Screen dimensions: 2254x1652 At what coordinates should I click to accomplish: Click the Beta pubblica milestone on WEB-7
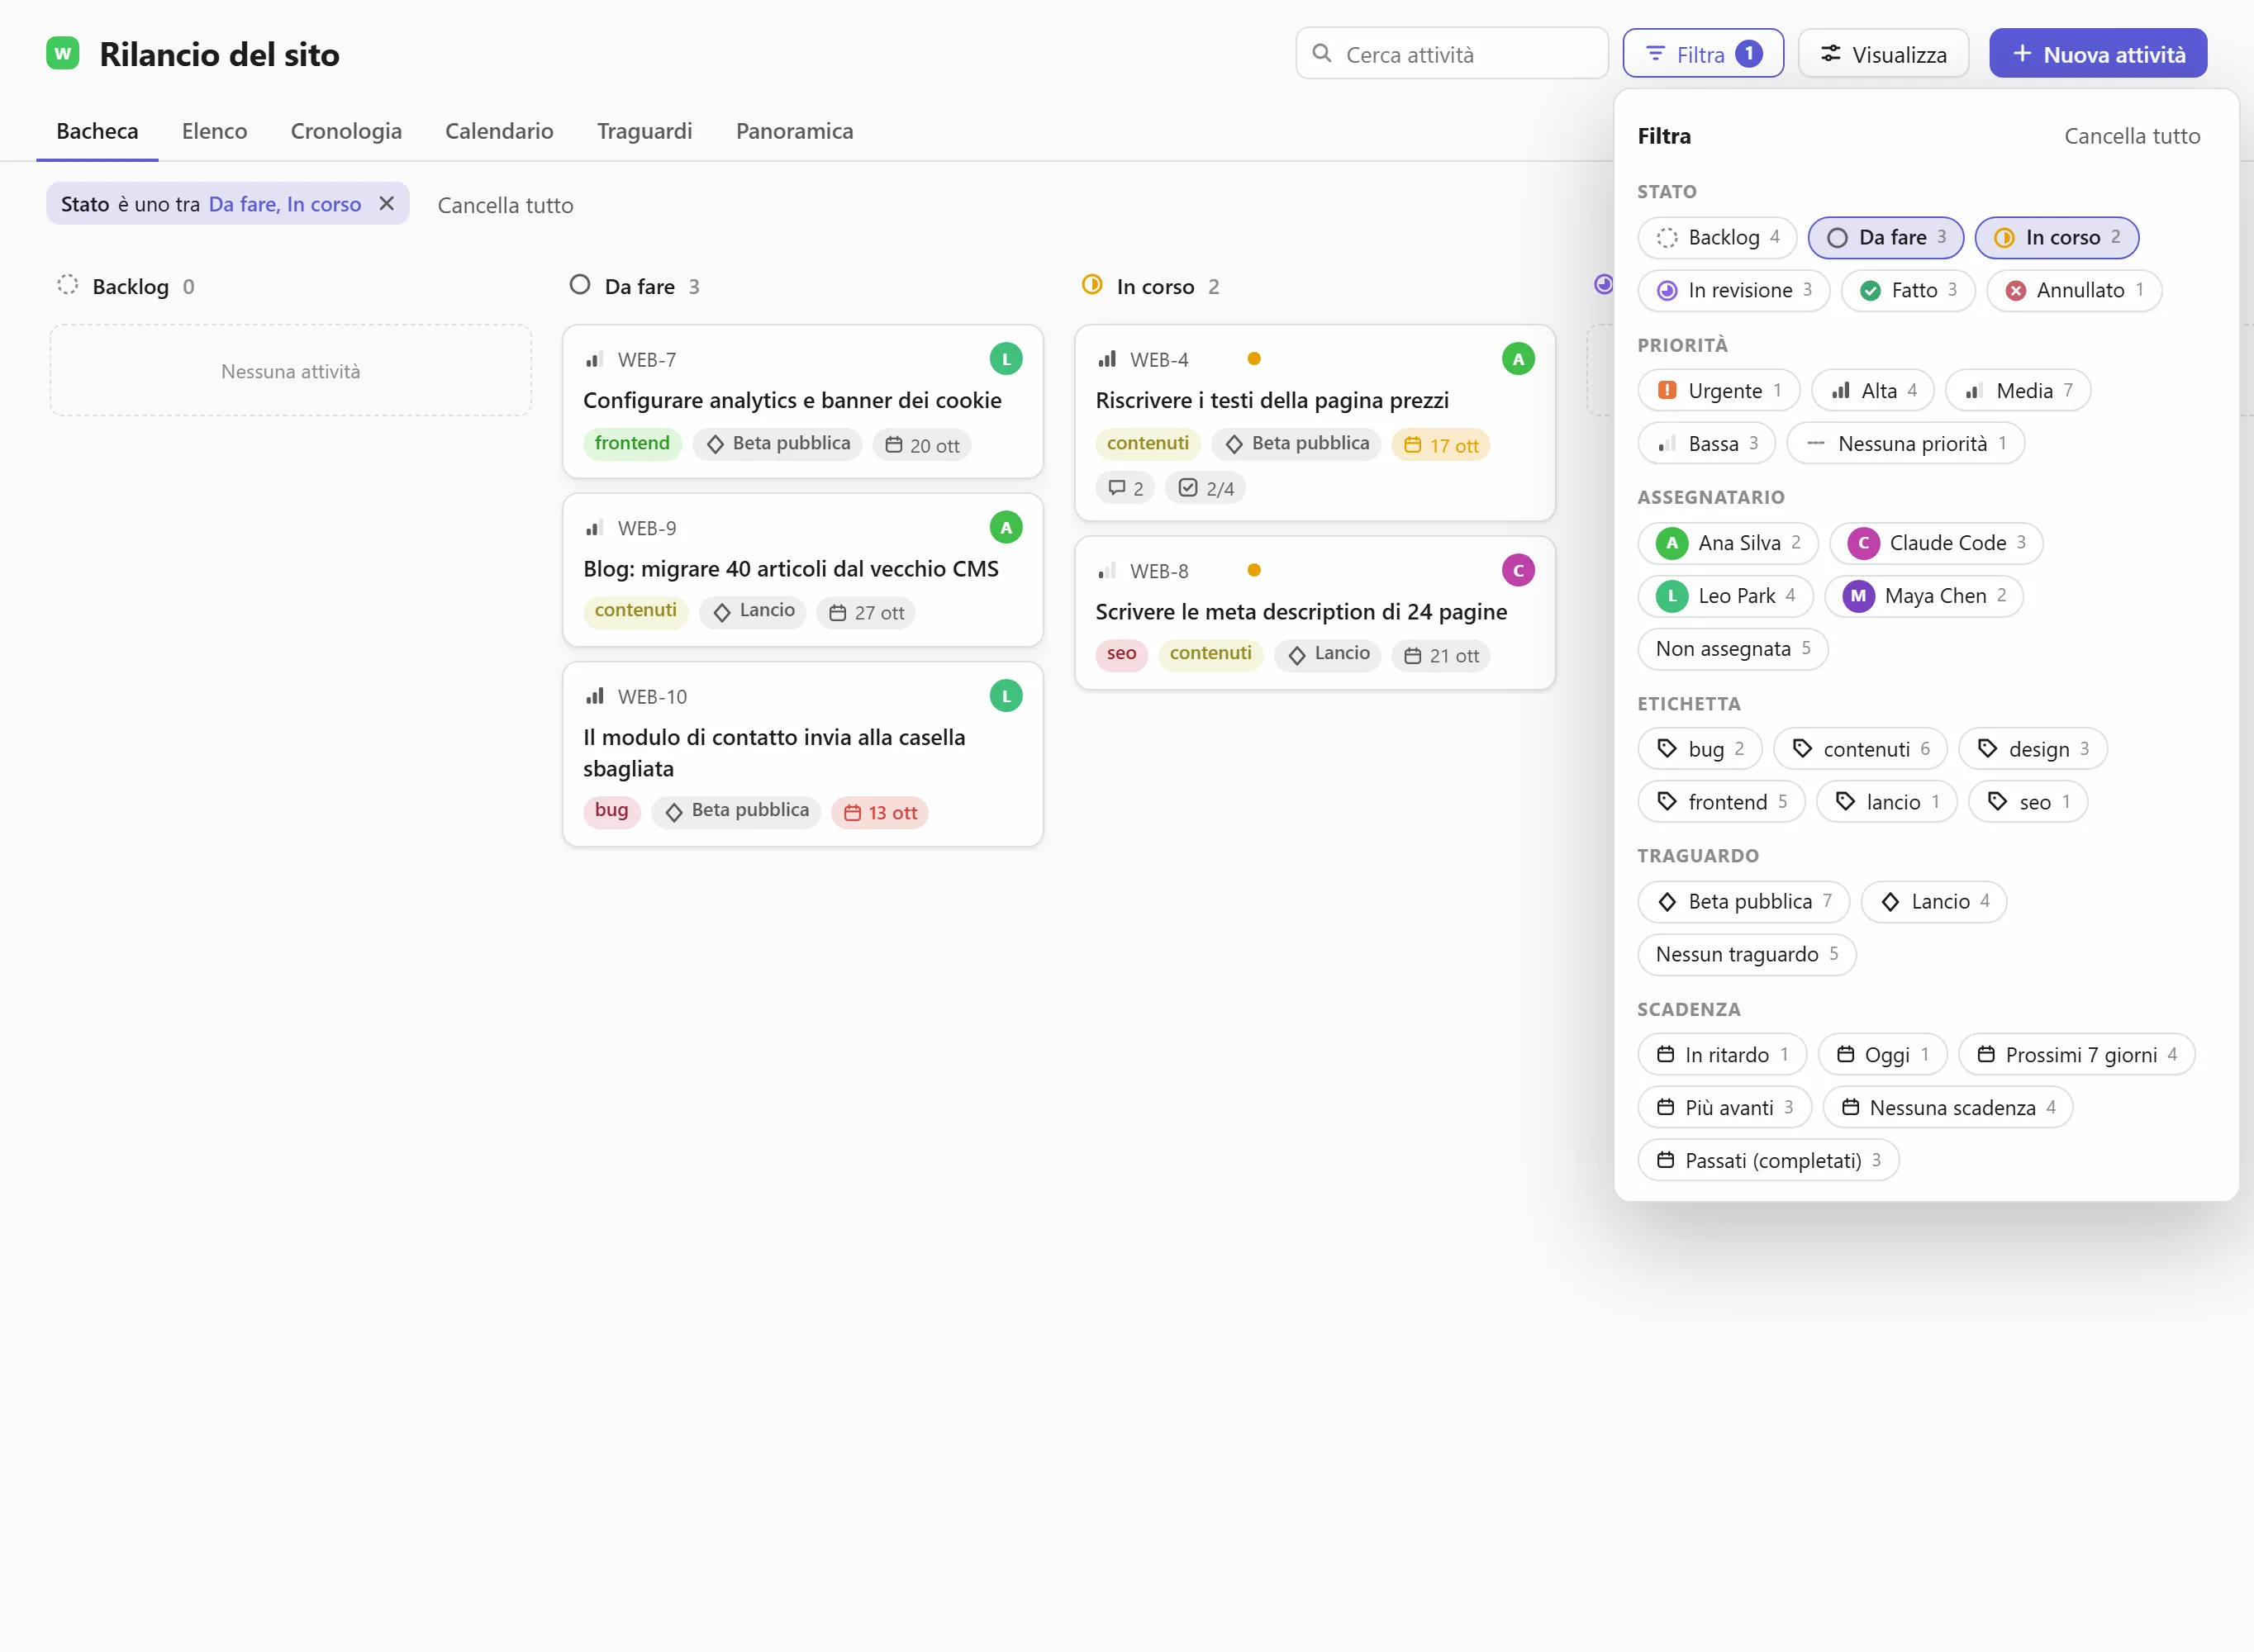[778, 444]
